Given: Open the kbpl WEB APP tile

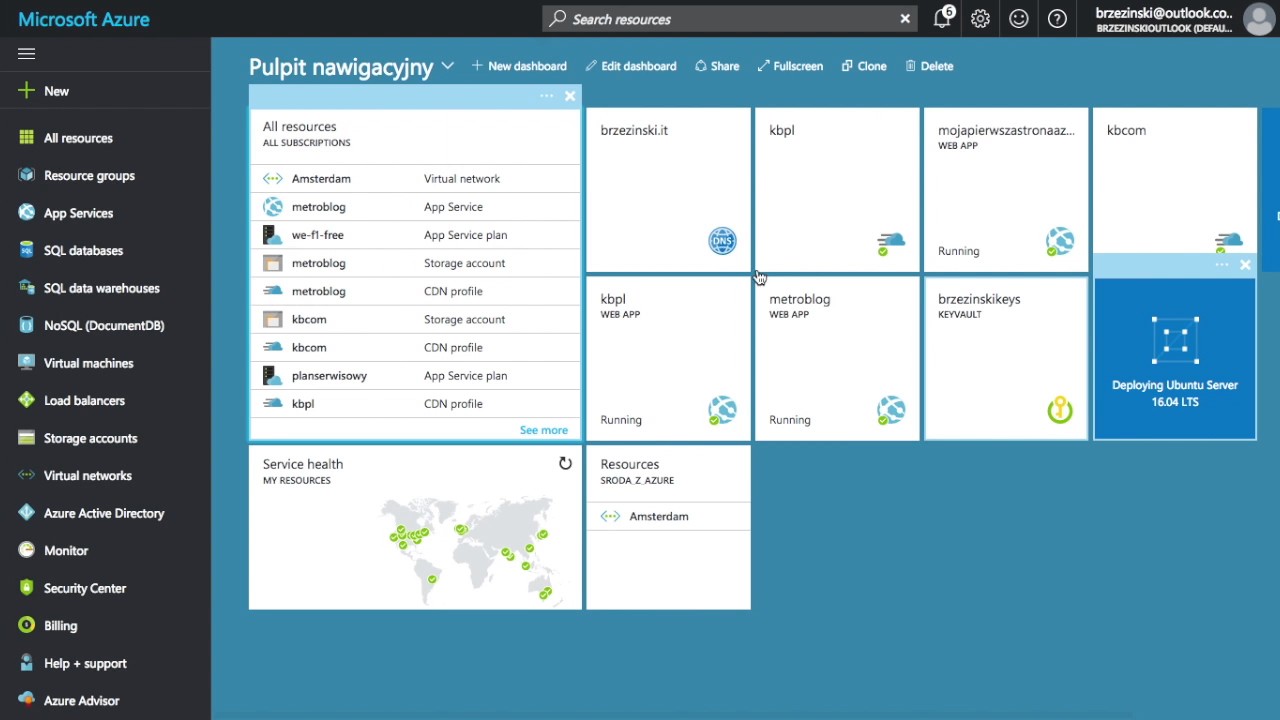Looking at the screenshot, I should point(668,358).
